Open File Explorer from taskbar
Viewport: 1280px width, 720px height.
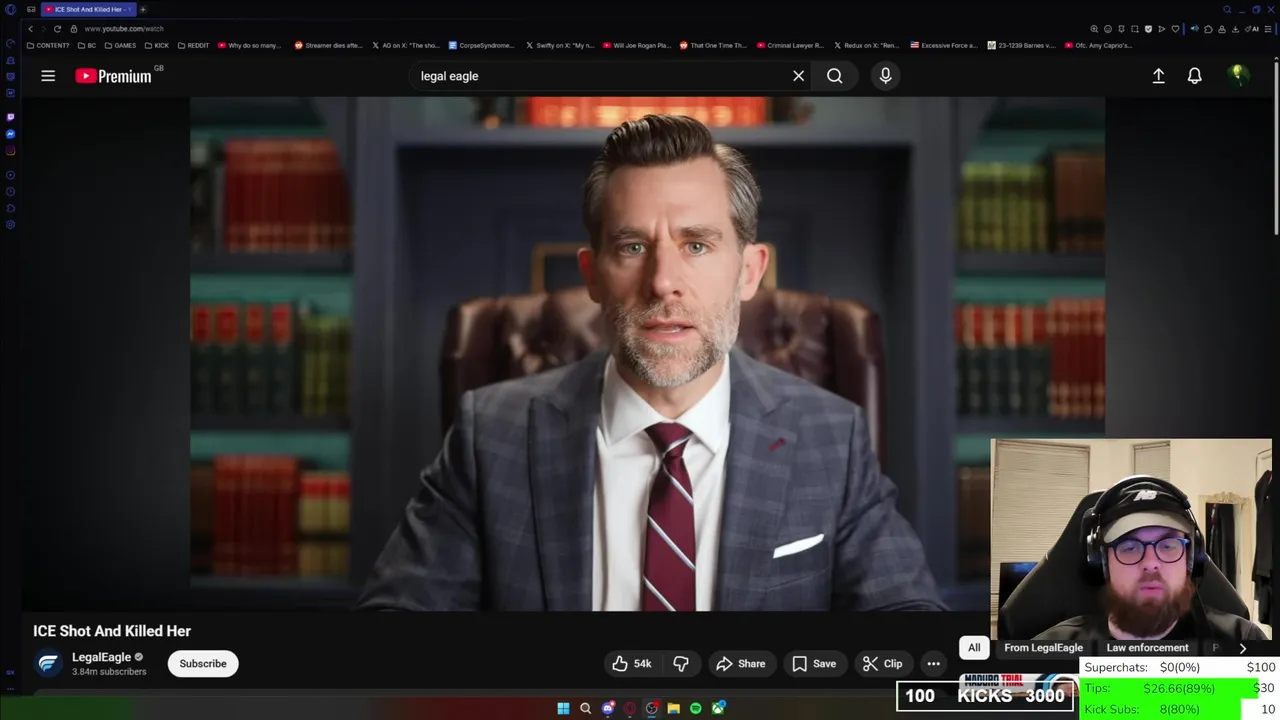(673, 708)
